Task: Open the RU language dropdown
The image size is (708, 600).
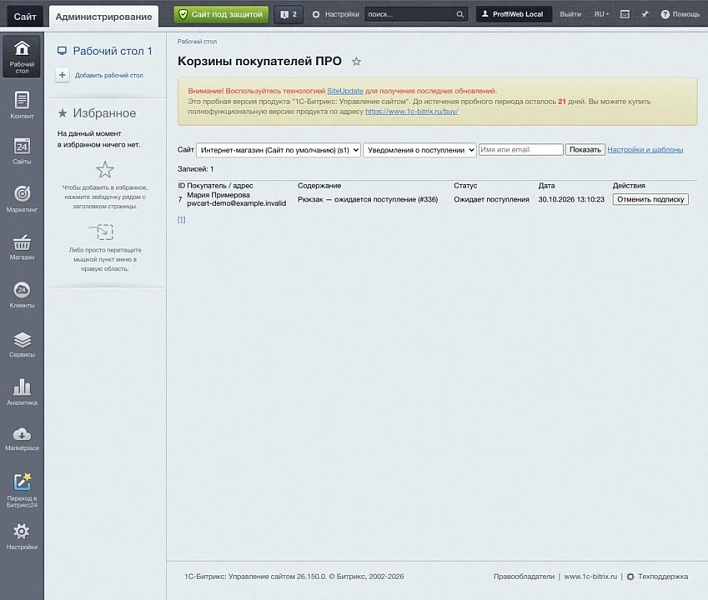Action: [x=601, y=14]
